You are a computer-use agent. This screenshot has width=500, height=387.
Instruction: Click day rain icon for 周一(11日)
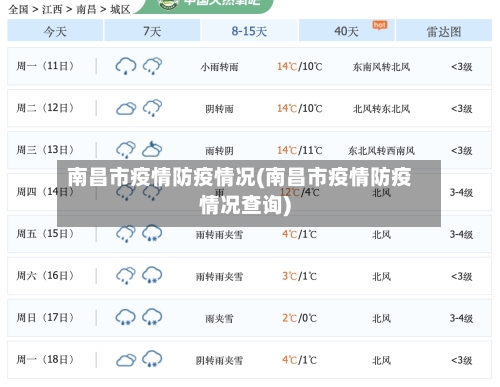coord(126,66)
